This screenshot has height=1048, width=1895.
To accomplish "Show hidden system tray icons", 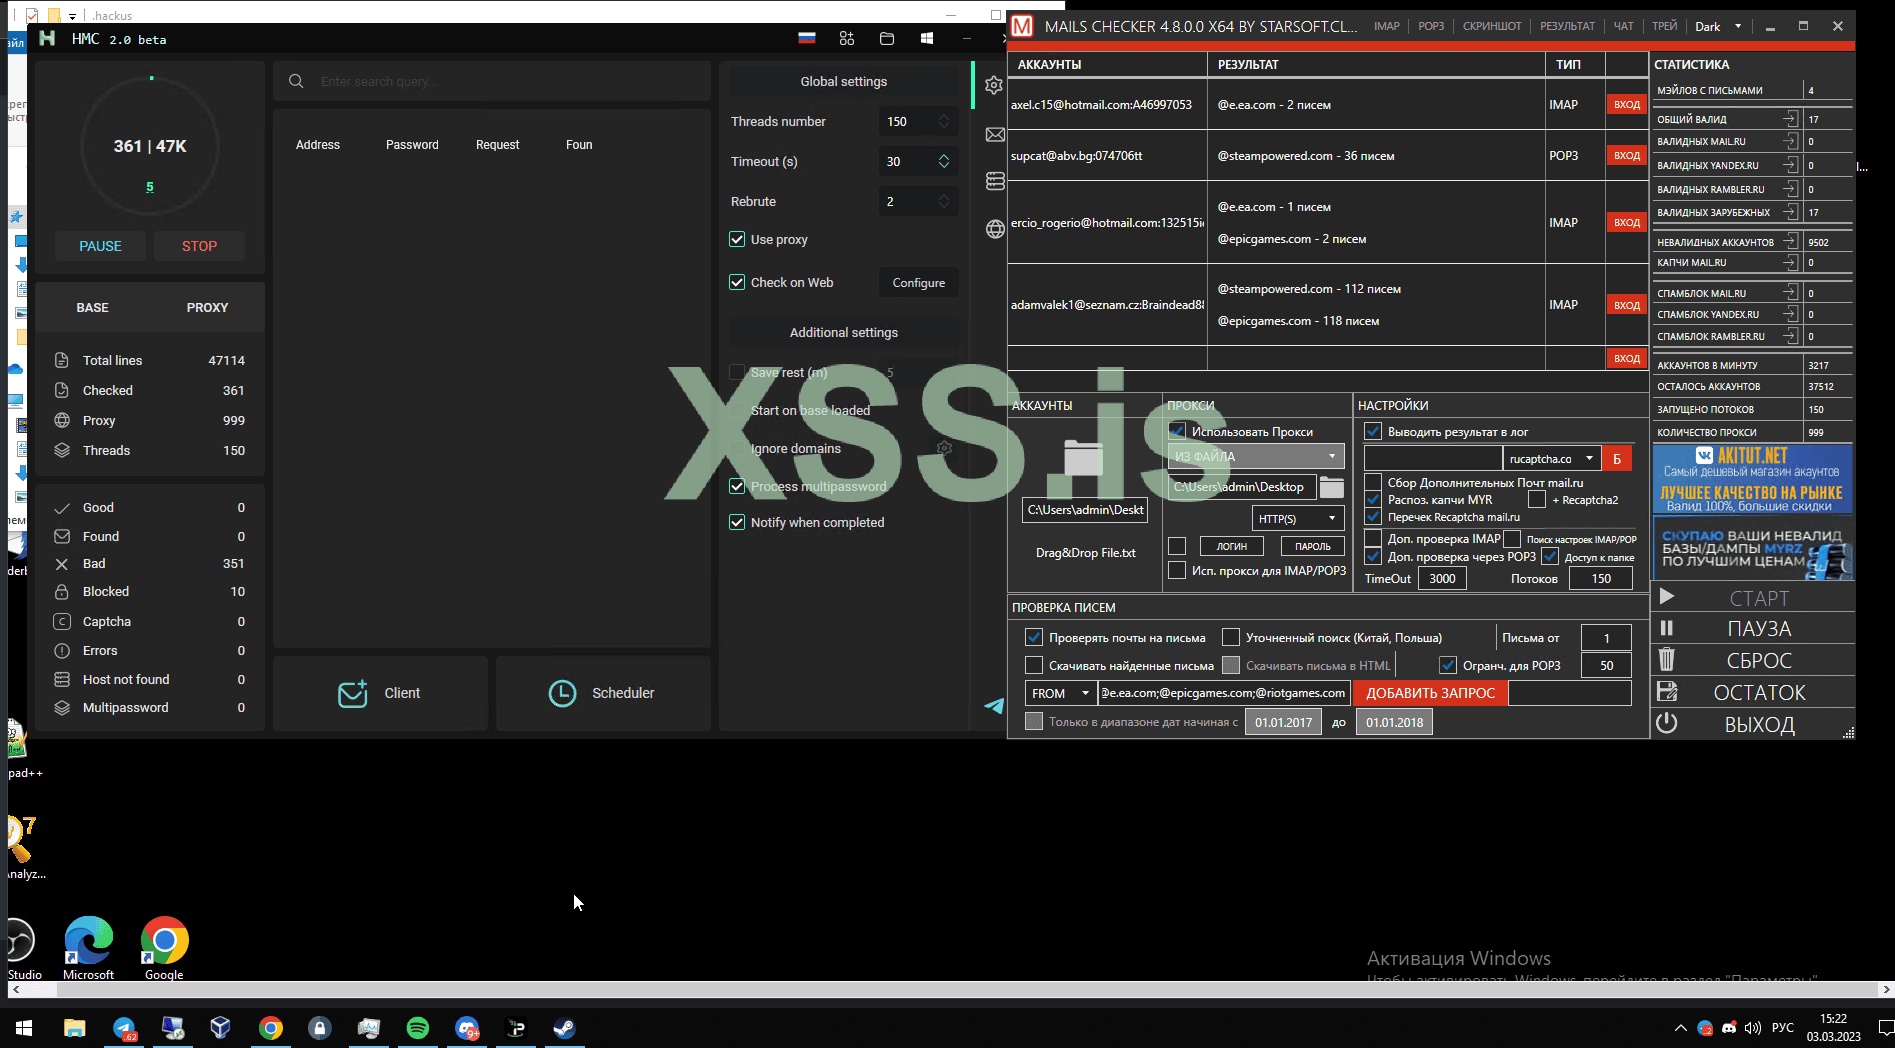I will 1680,1028.
